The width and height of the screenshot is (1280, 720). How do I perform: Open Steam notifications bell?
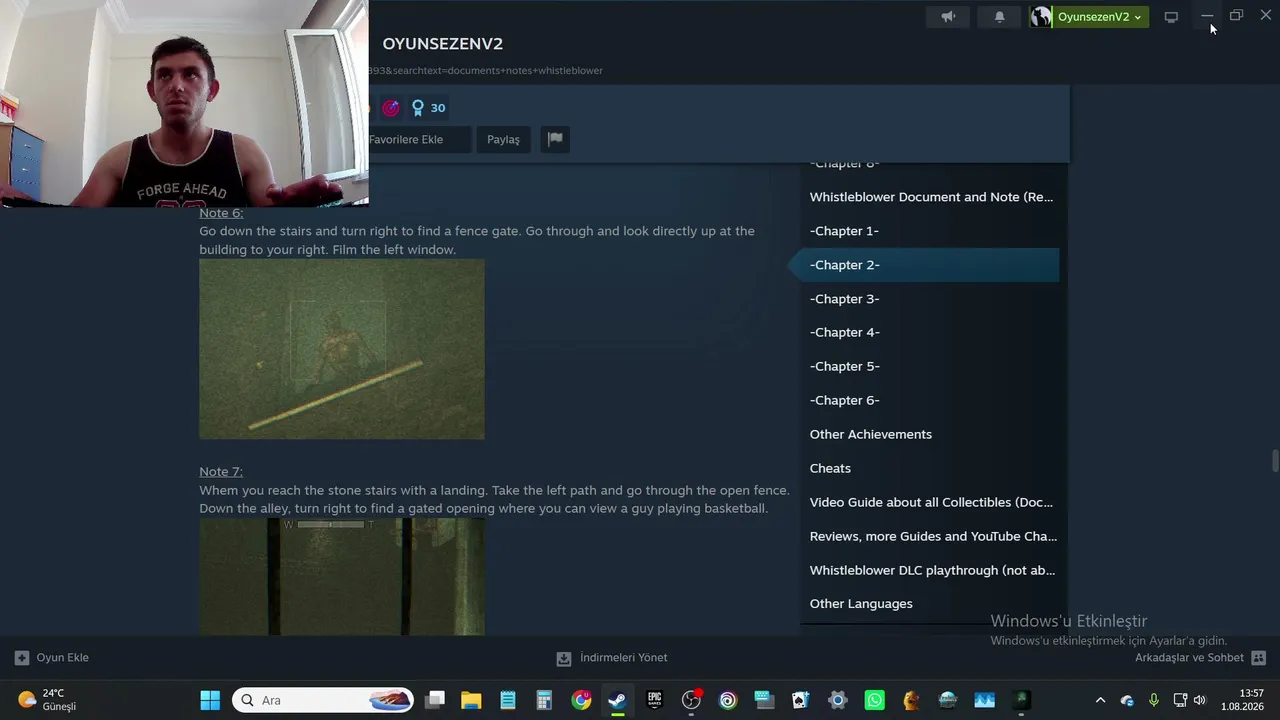click(x=999, y=17)
